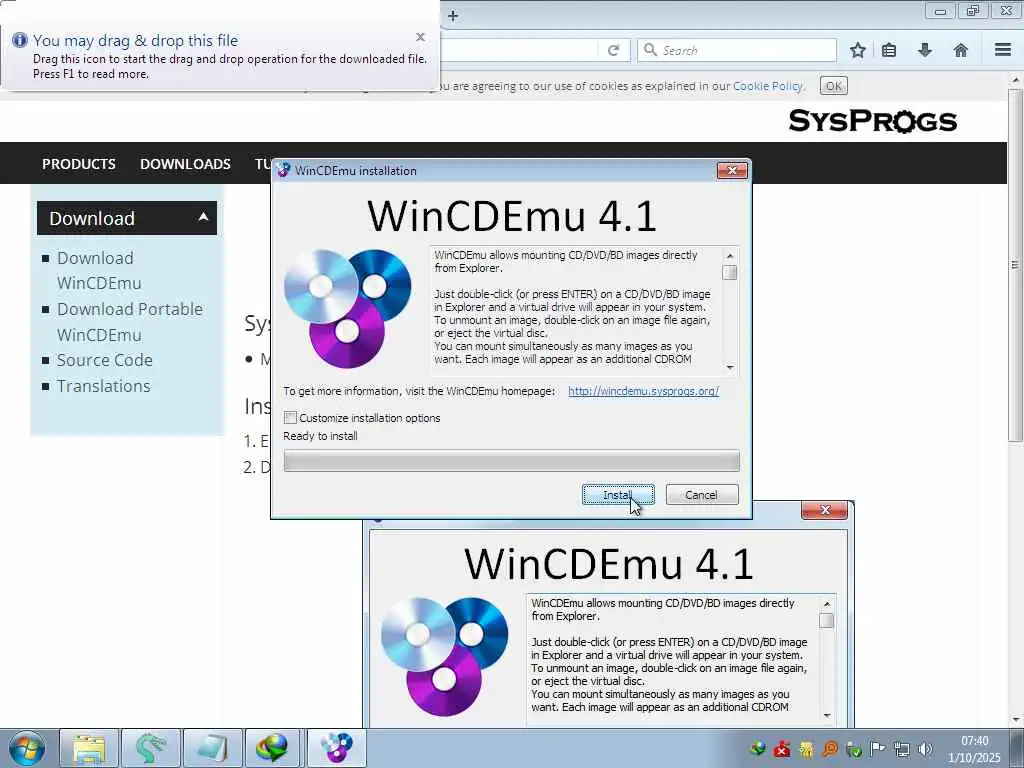Cancel the WinCDEmu installation dialog
Viewport: 1024px width, 768px height.
[701, 494]
